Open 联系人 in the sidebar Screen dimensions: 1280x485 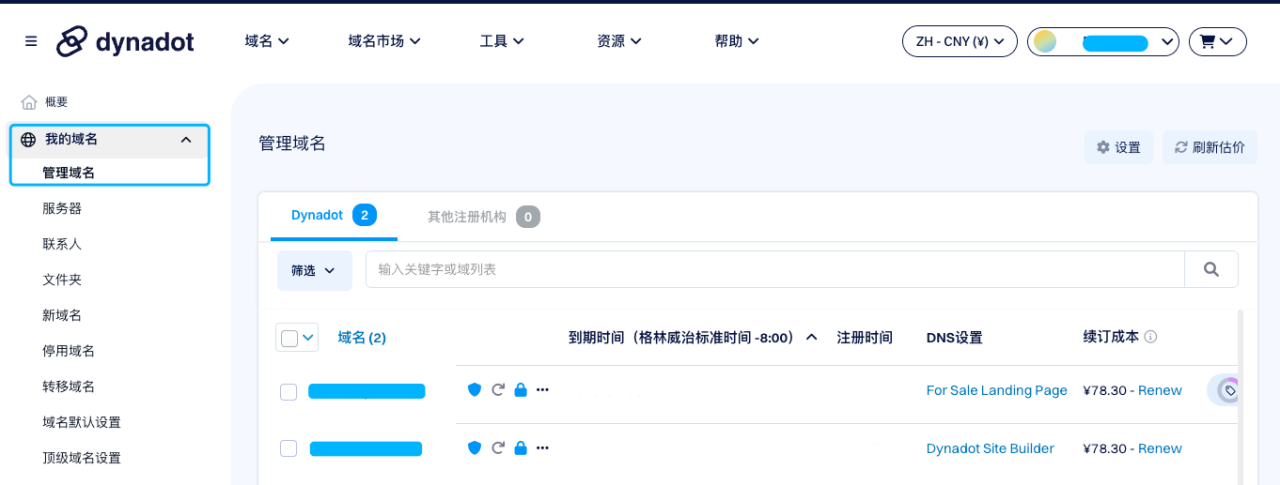pyautogui.click(x=62, y=244)
